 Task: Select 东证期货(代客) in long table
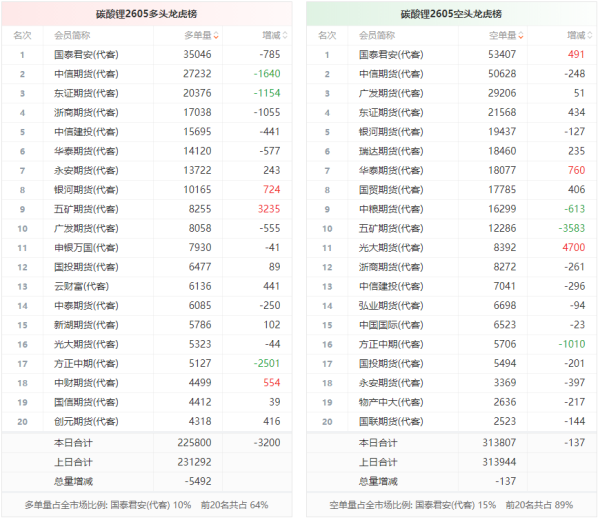[x=86, y=93]
